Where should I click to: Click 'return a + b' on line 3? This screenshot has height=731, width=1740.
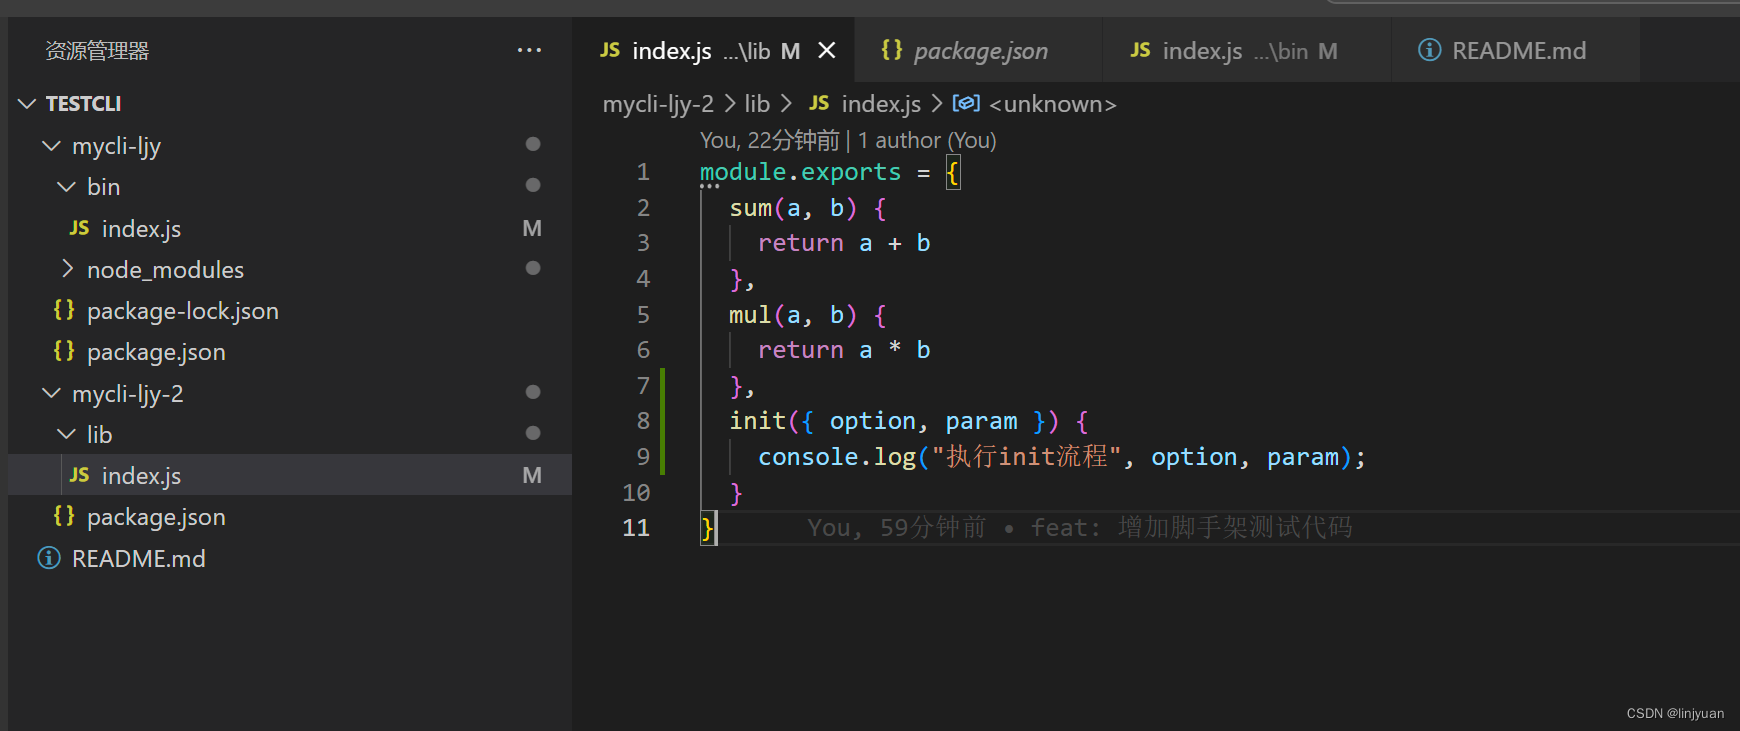click(844, 243)
